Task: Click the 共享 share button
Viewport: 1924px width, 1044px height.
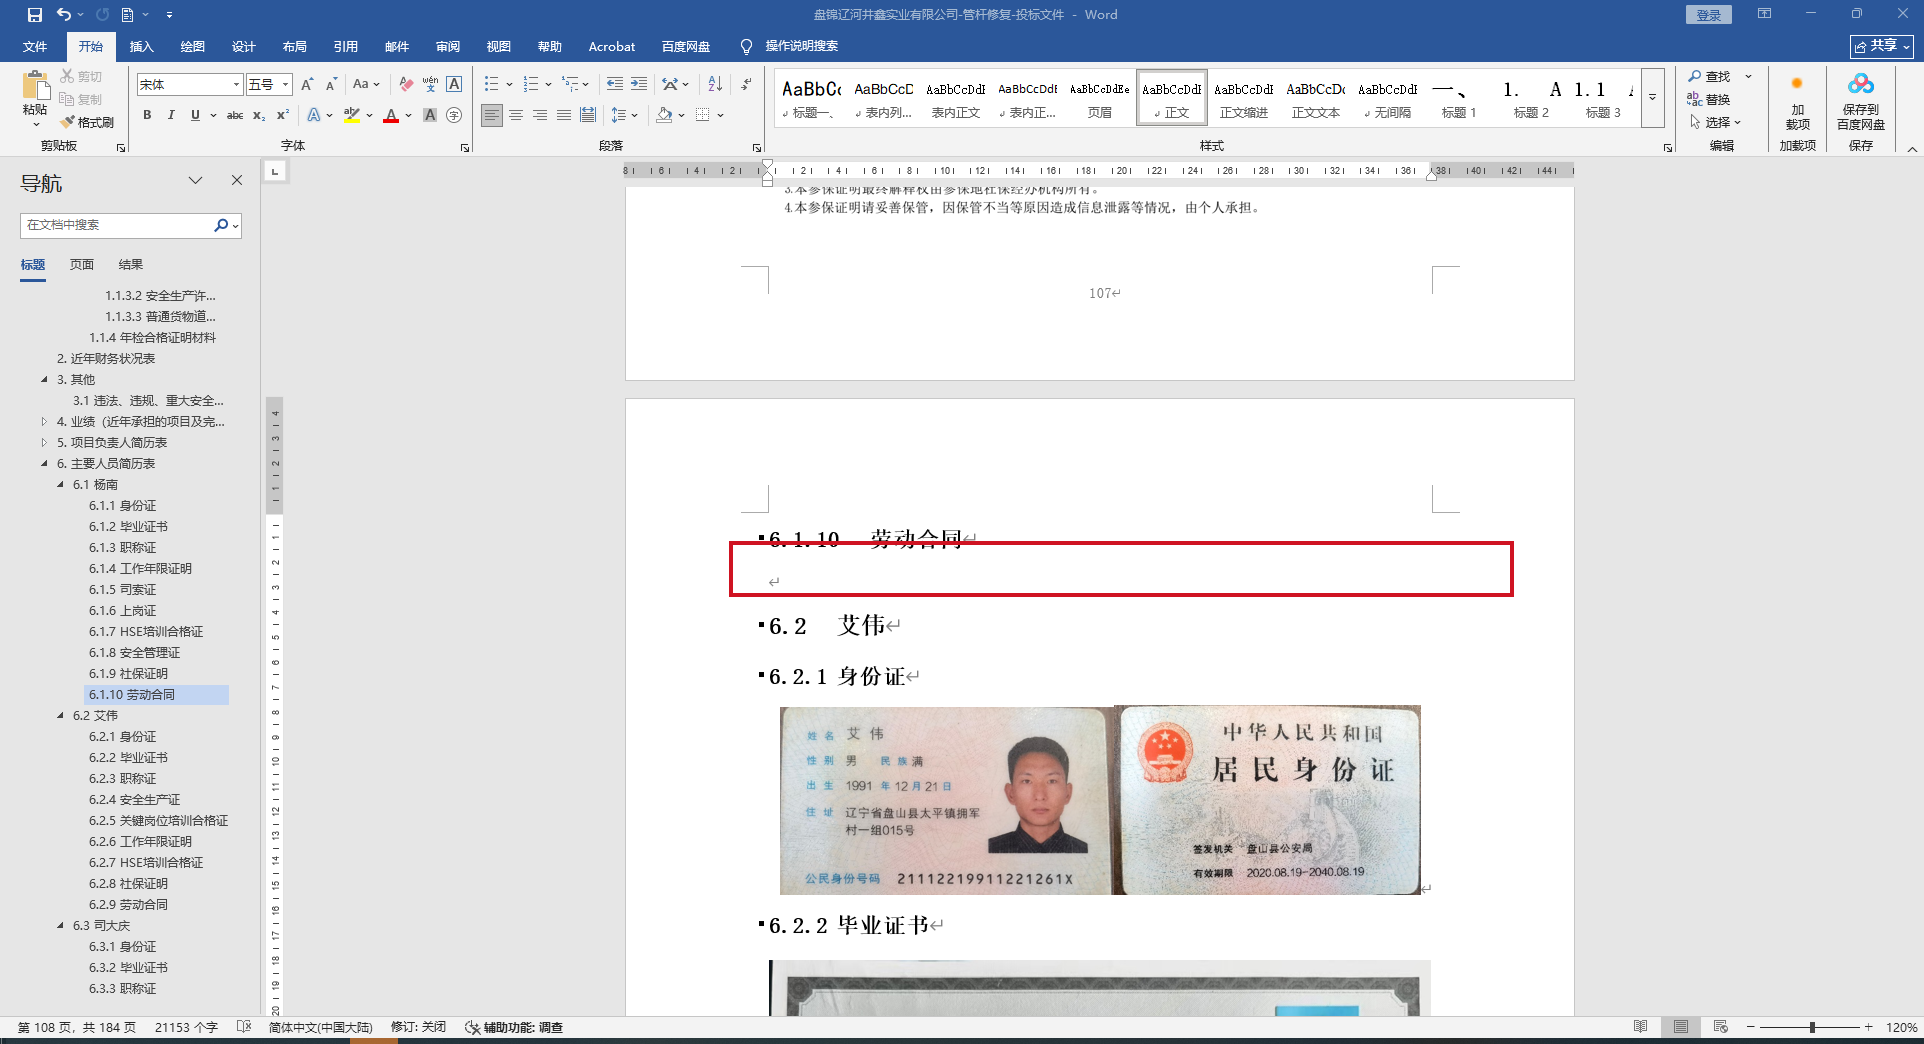Action: coord(1882,46)
